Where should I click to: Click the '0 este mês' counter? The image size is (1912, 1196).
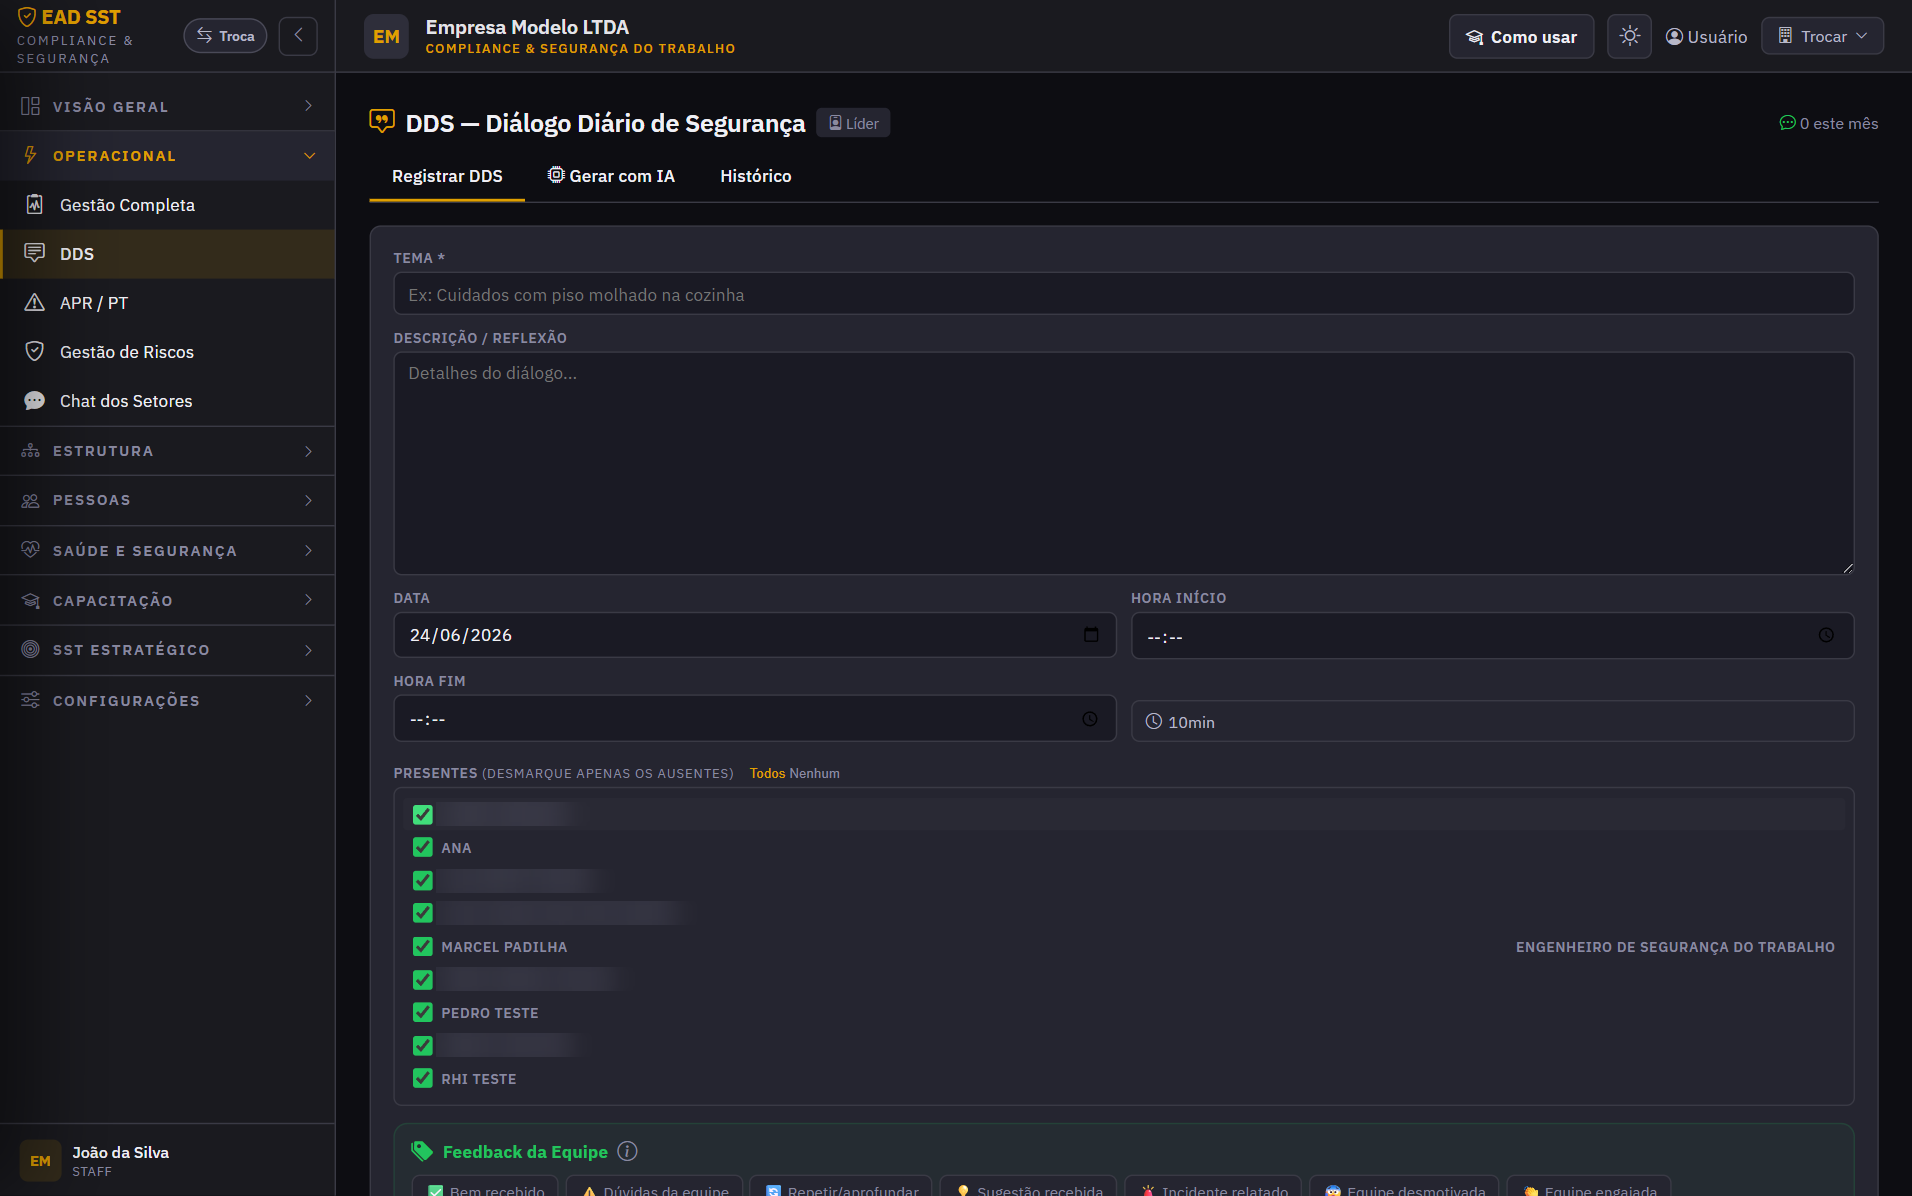1828,123
